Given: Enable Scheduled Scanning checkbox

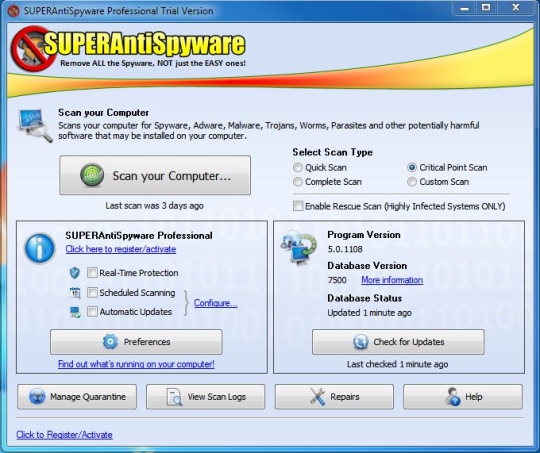Looking at the screenshot, I should [92, 293].
